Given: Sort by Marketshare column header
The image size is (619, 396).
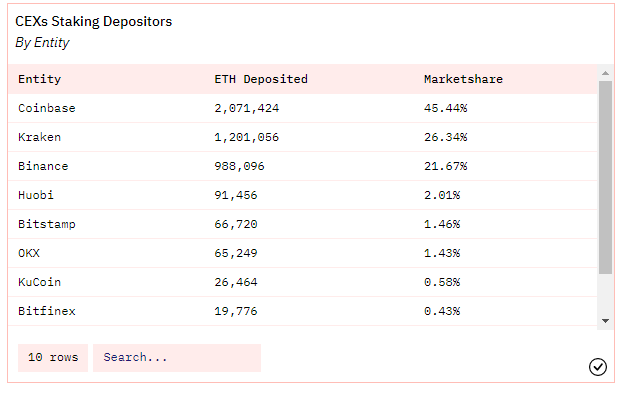Looking at the screenshot, I should [x=463, y=79].
